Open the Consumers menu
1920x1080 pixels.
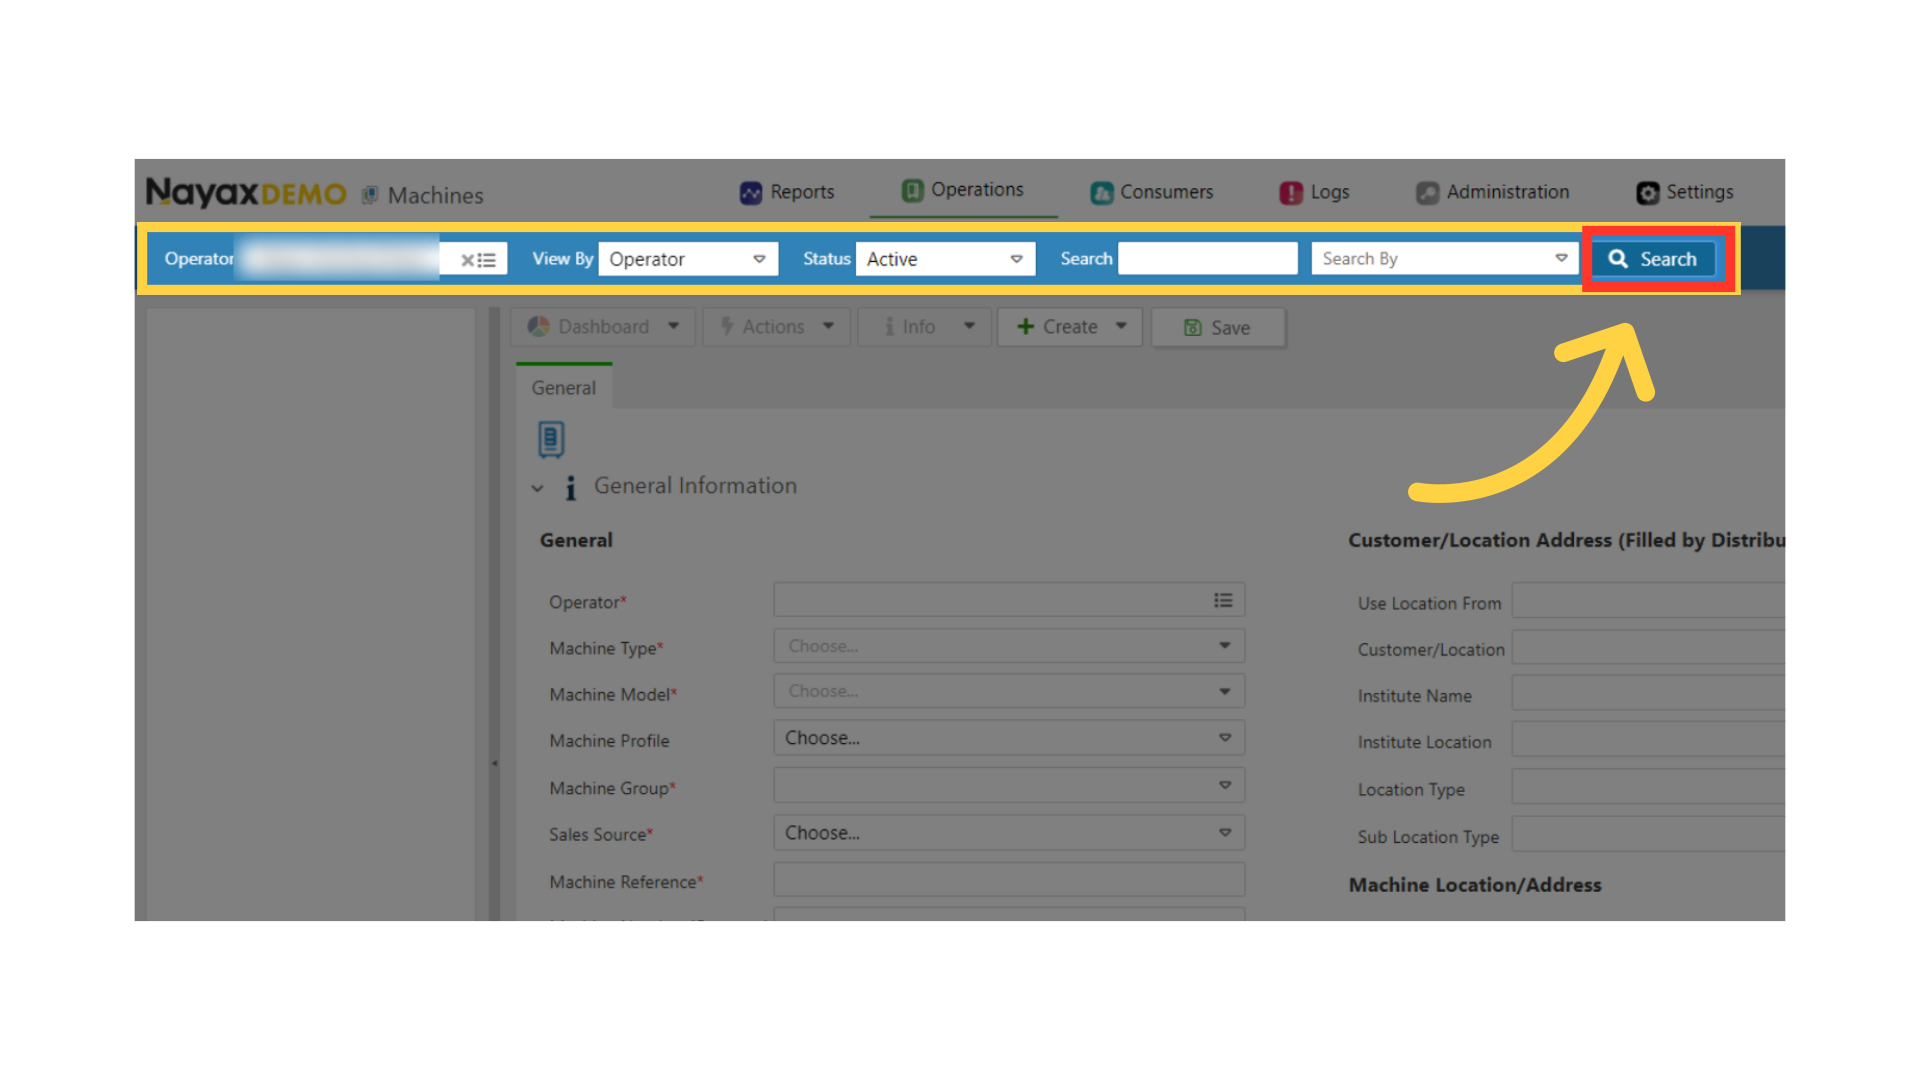(1152, 192)
